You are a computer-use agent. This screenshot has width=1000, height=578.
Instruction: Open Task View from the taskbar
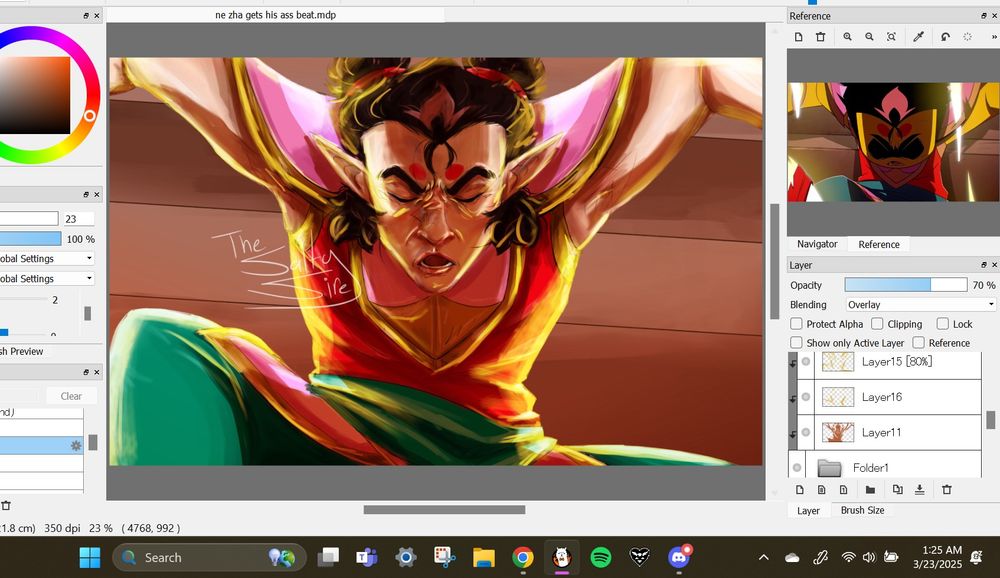click(x=328, y=558)
